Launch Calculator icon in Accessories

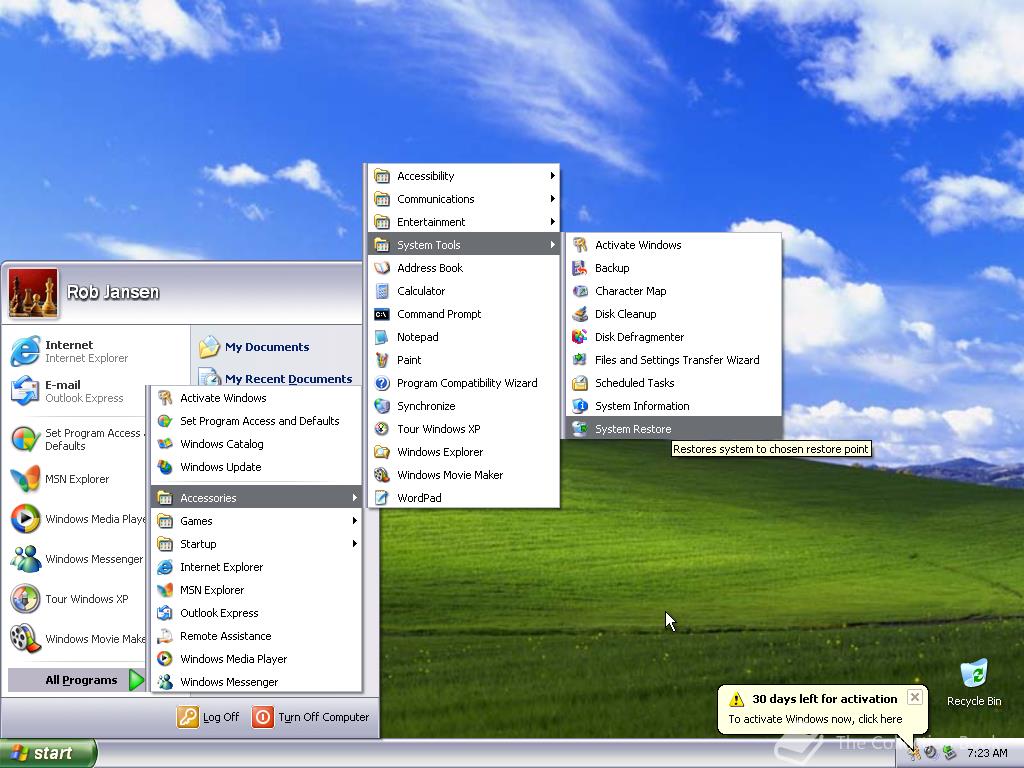(x=382, y=291)
